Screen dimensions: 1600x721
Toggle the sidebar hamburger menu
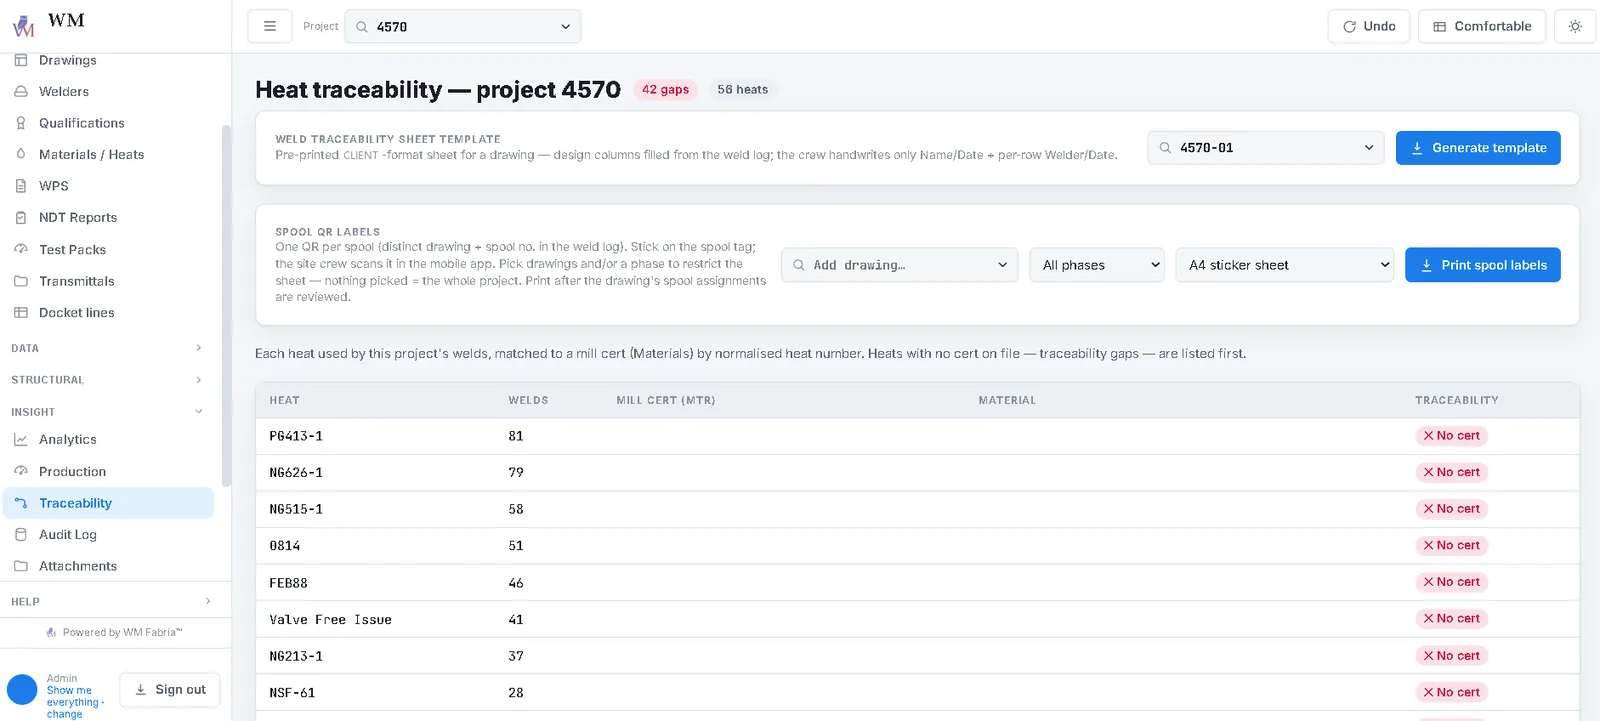click(269, 26)
